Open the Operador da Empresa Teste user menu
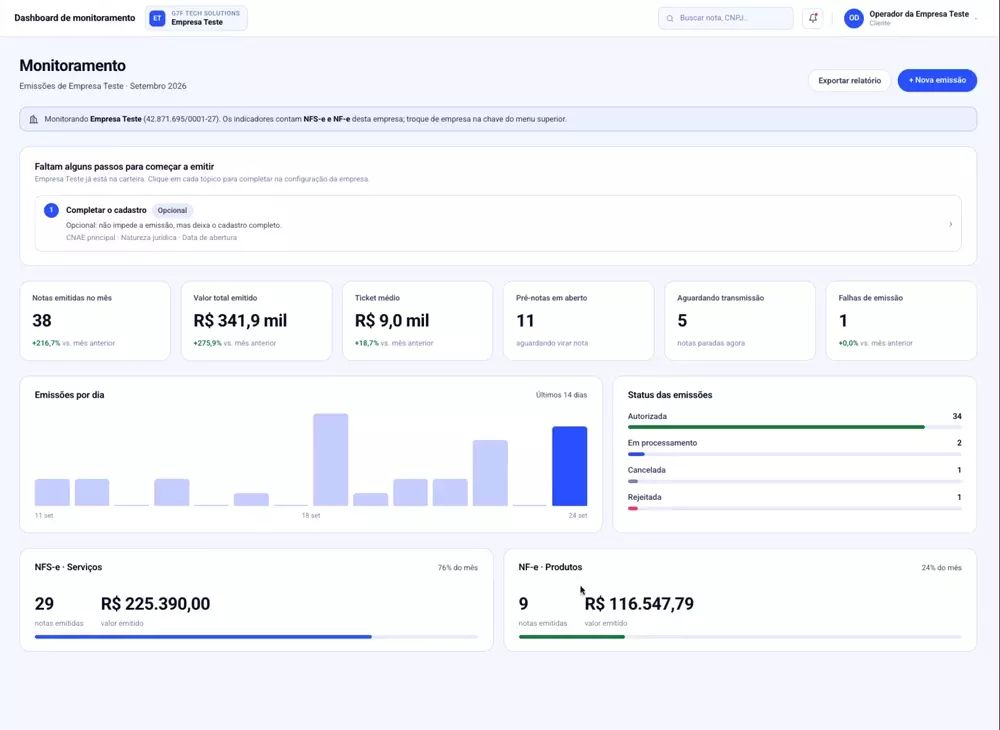 [911, 18]
